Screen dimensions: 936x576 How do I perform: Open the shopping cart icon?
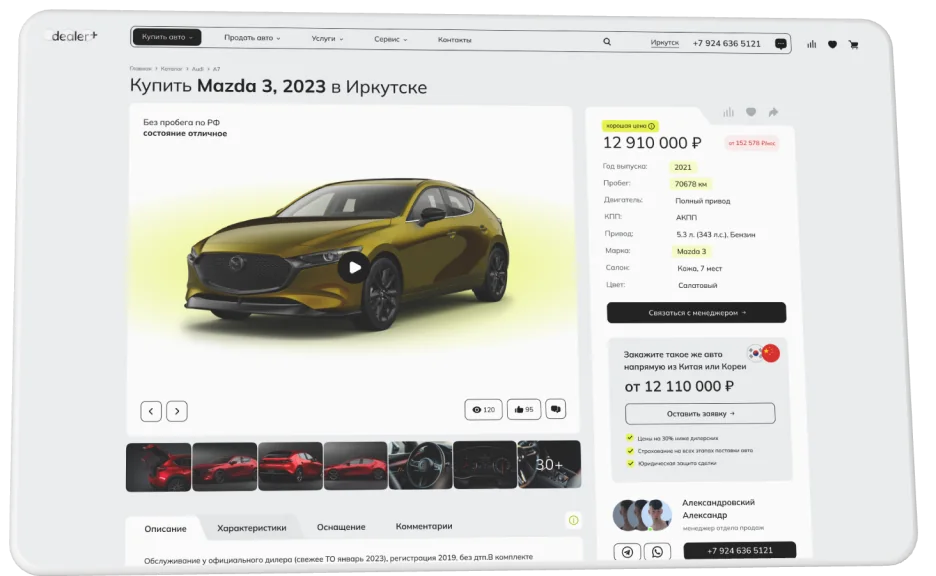pyautogui.click(x=853, y=45)
